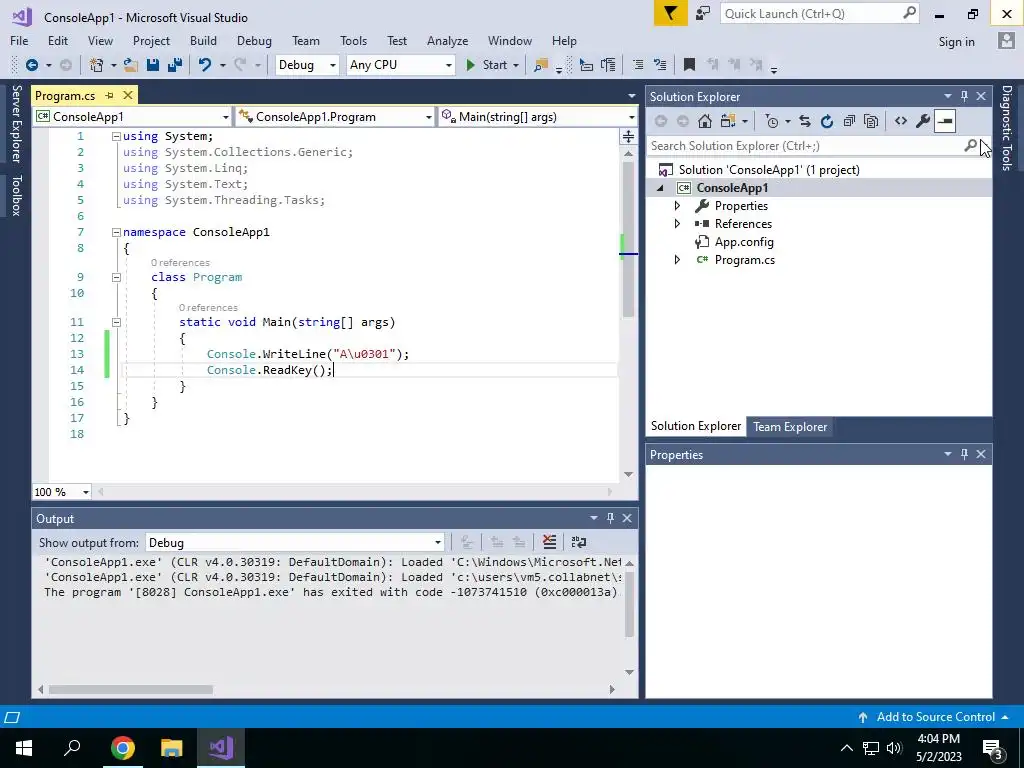
Task: Click the Open File folder icon
Action: coord(131,65)
